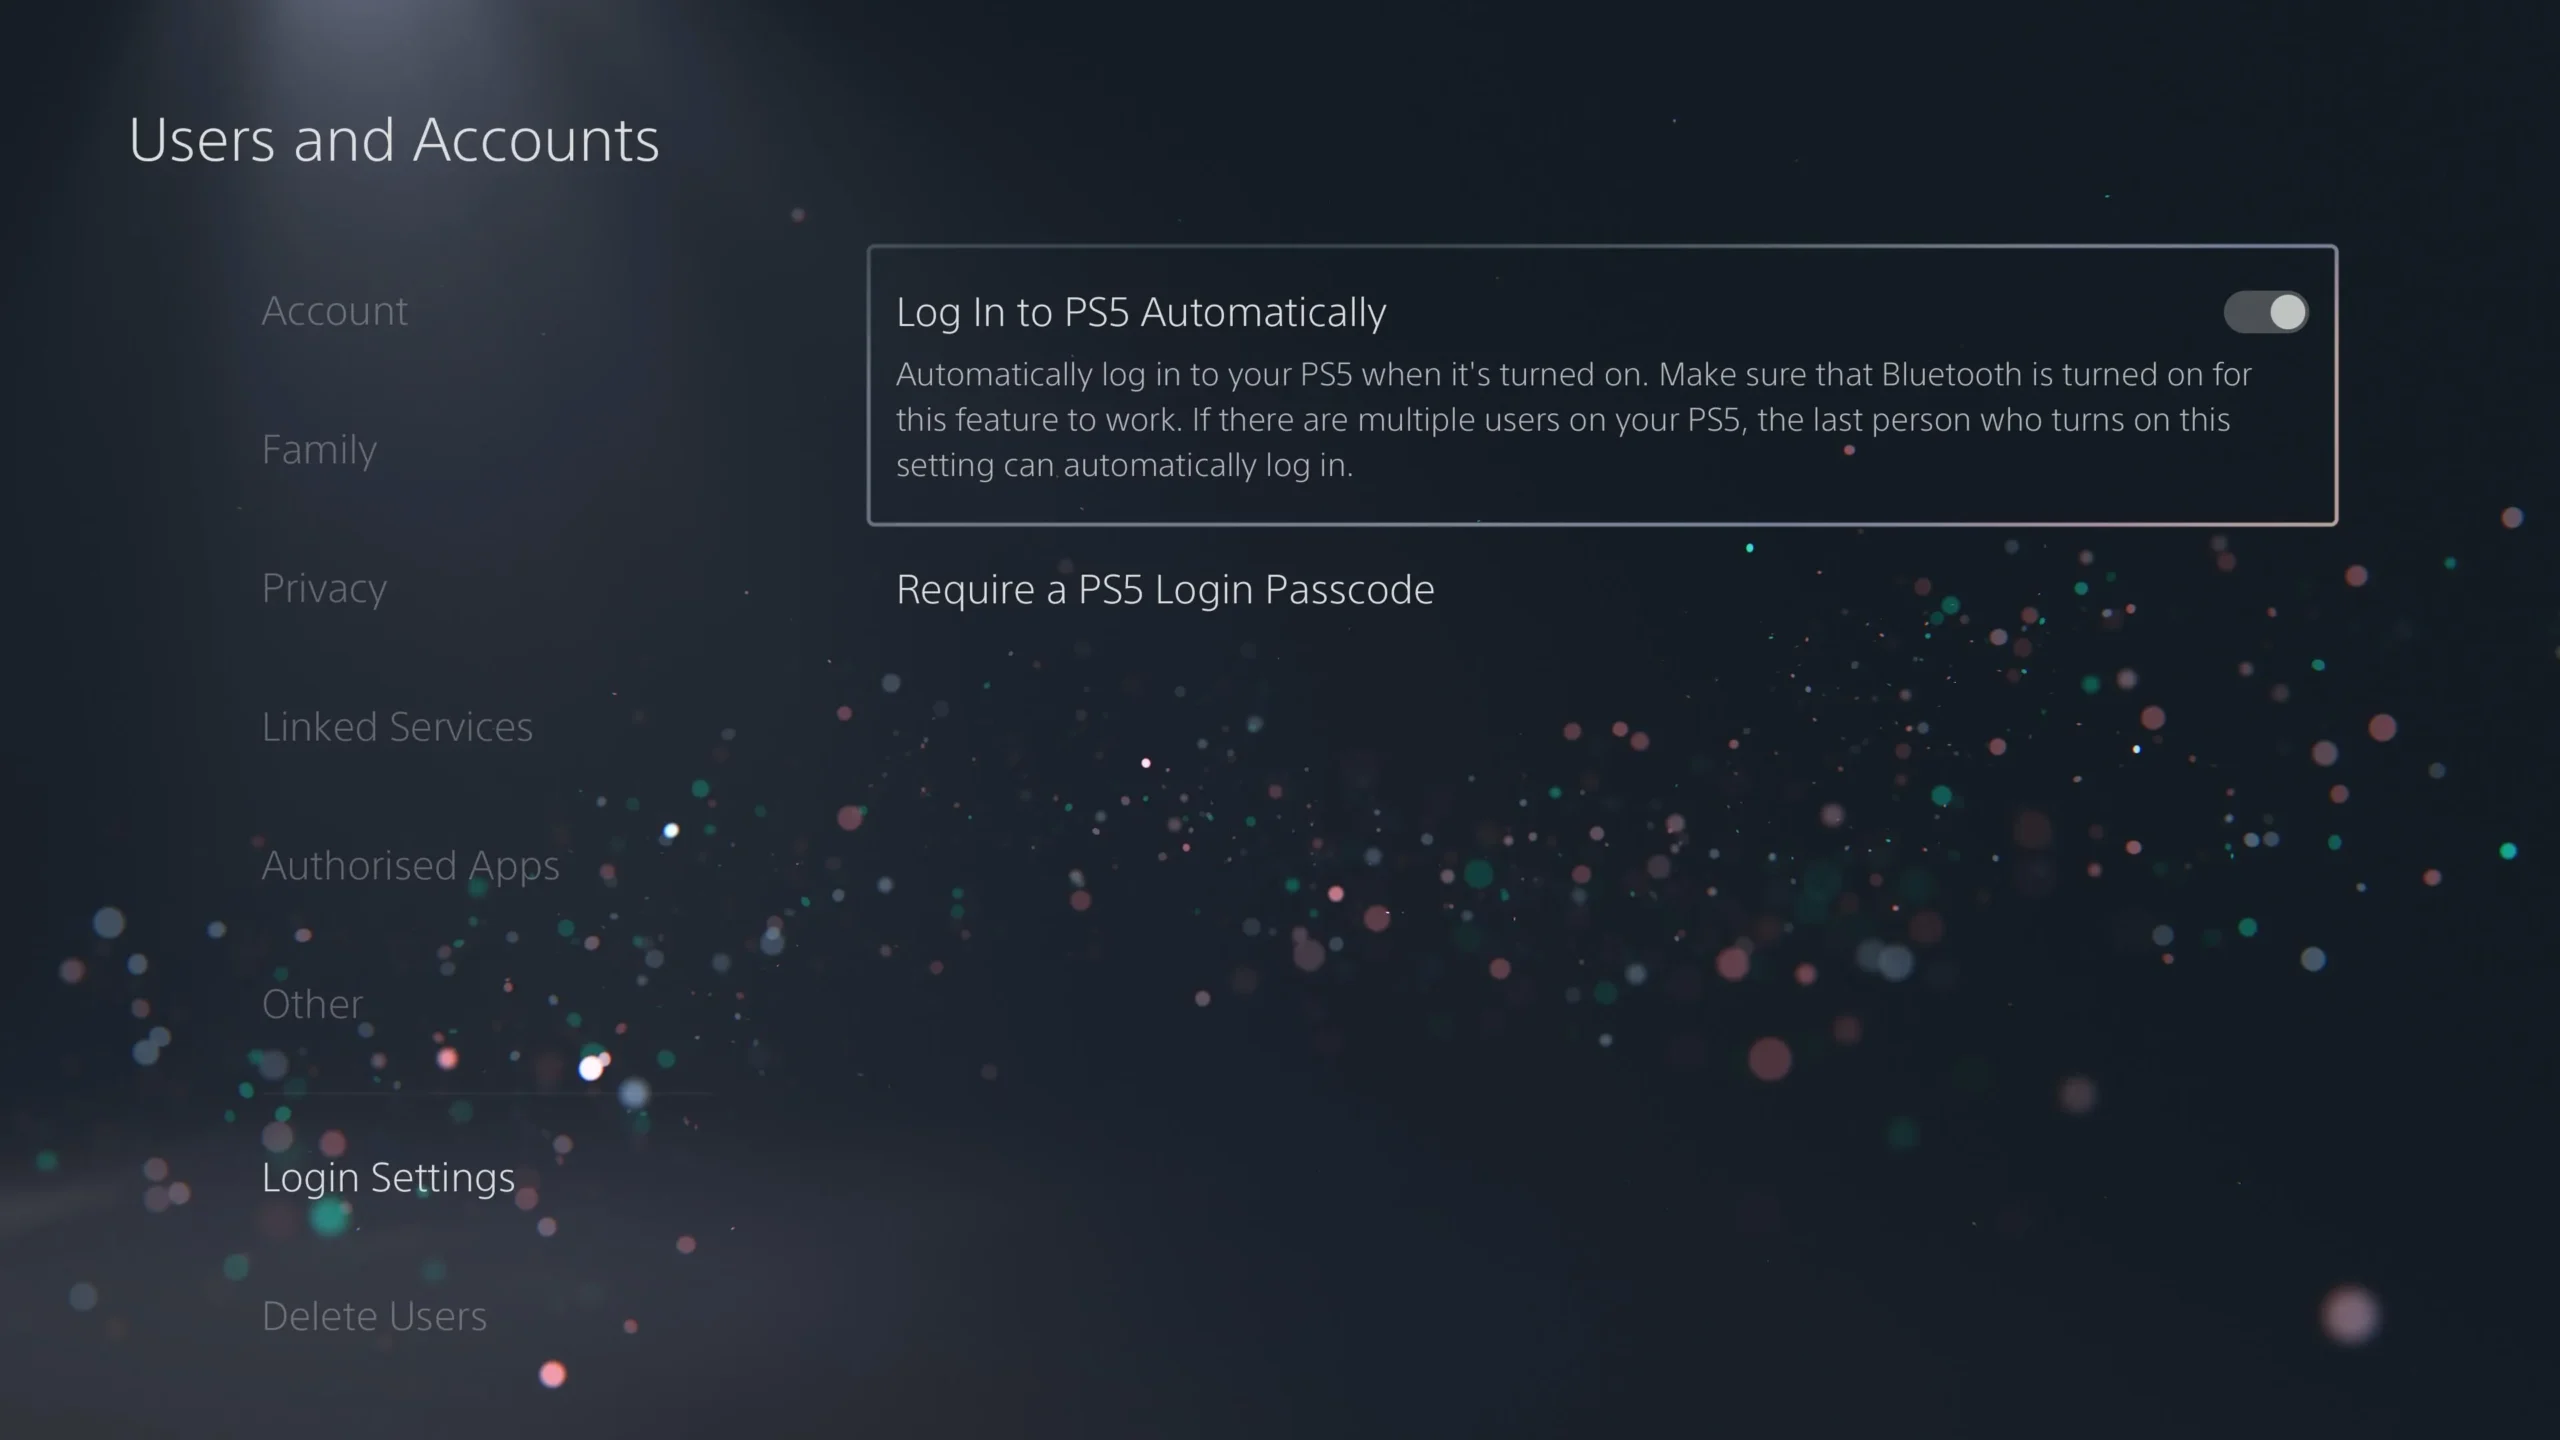This screenshot has width=2560, height=1440.
Task: Click the PS5 automatic login toggle icon
Action: click(2266, 311)
